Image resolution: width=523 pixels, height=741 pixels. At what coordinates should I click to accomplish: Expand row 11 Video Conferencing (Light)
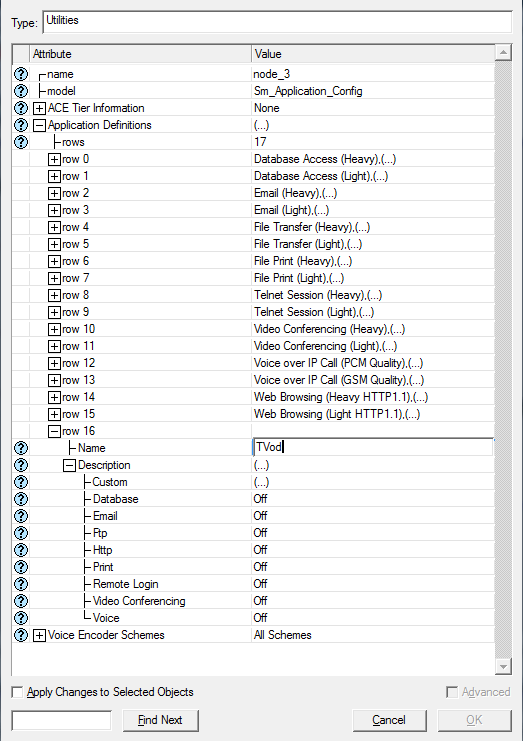pos(54,347)
